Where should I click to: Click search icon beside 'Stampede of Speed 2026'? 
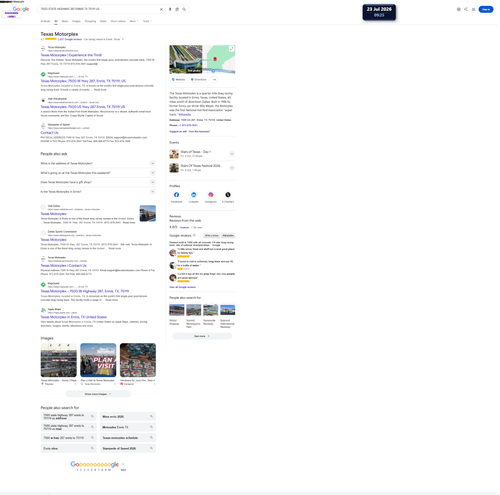(151, 448)
